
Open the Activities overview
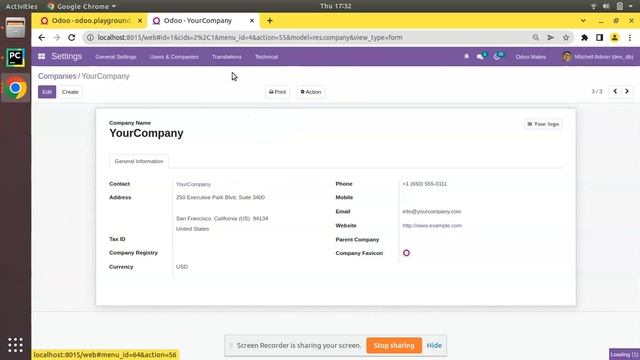pyautogui.click(x=21, y=6)
